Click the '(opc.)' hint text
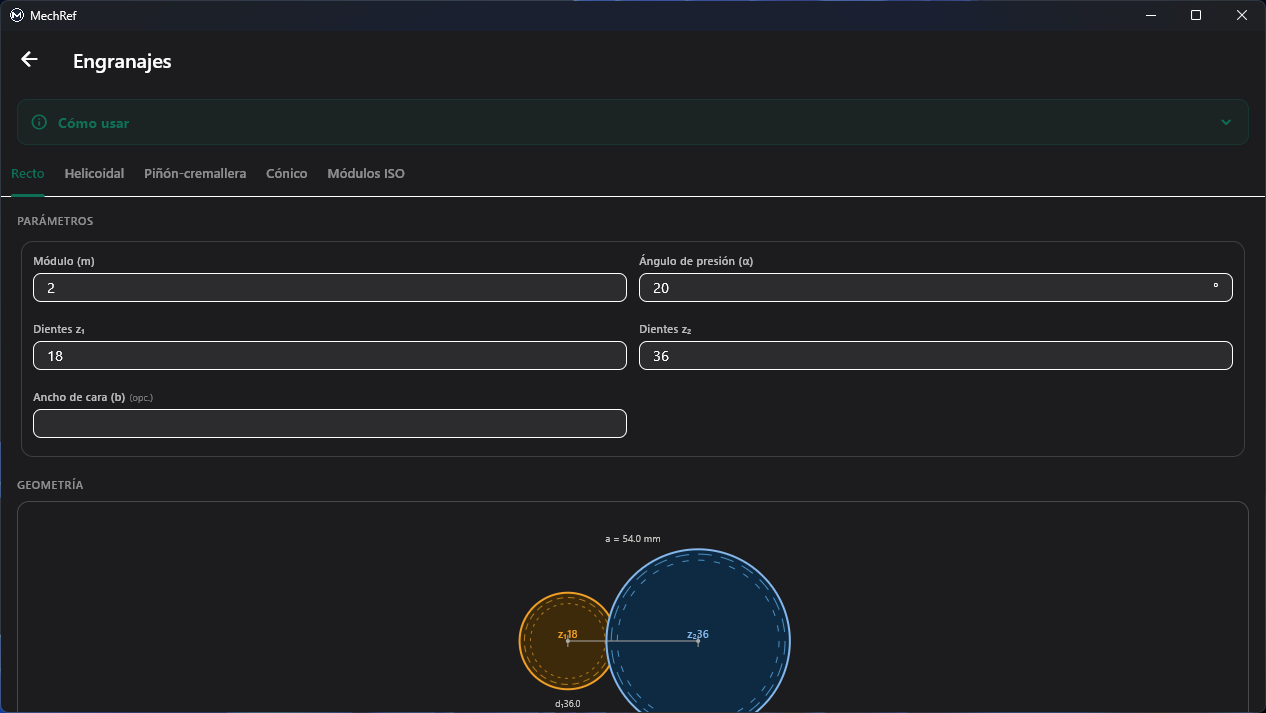 coord(141,398)
